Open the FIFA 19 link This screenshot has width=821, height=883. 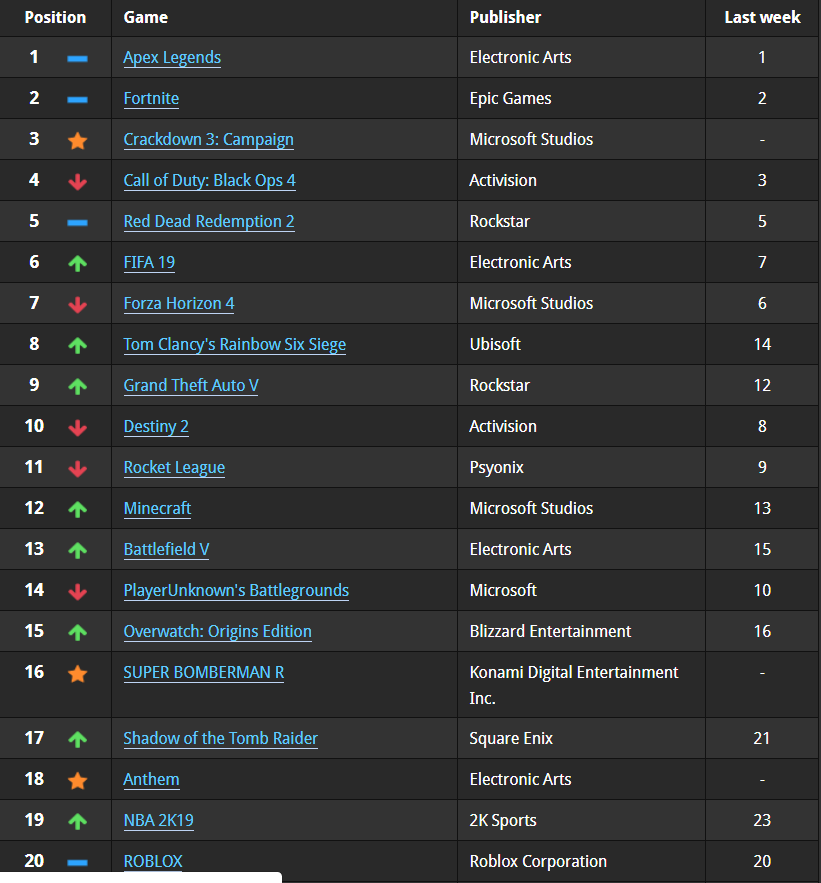(x=149, y=262)
